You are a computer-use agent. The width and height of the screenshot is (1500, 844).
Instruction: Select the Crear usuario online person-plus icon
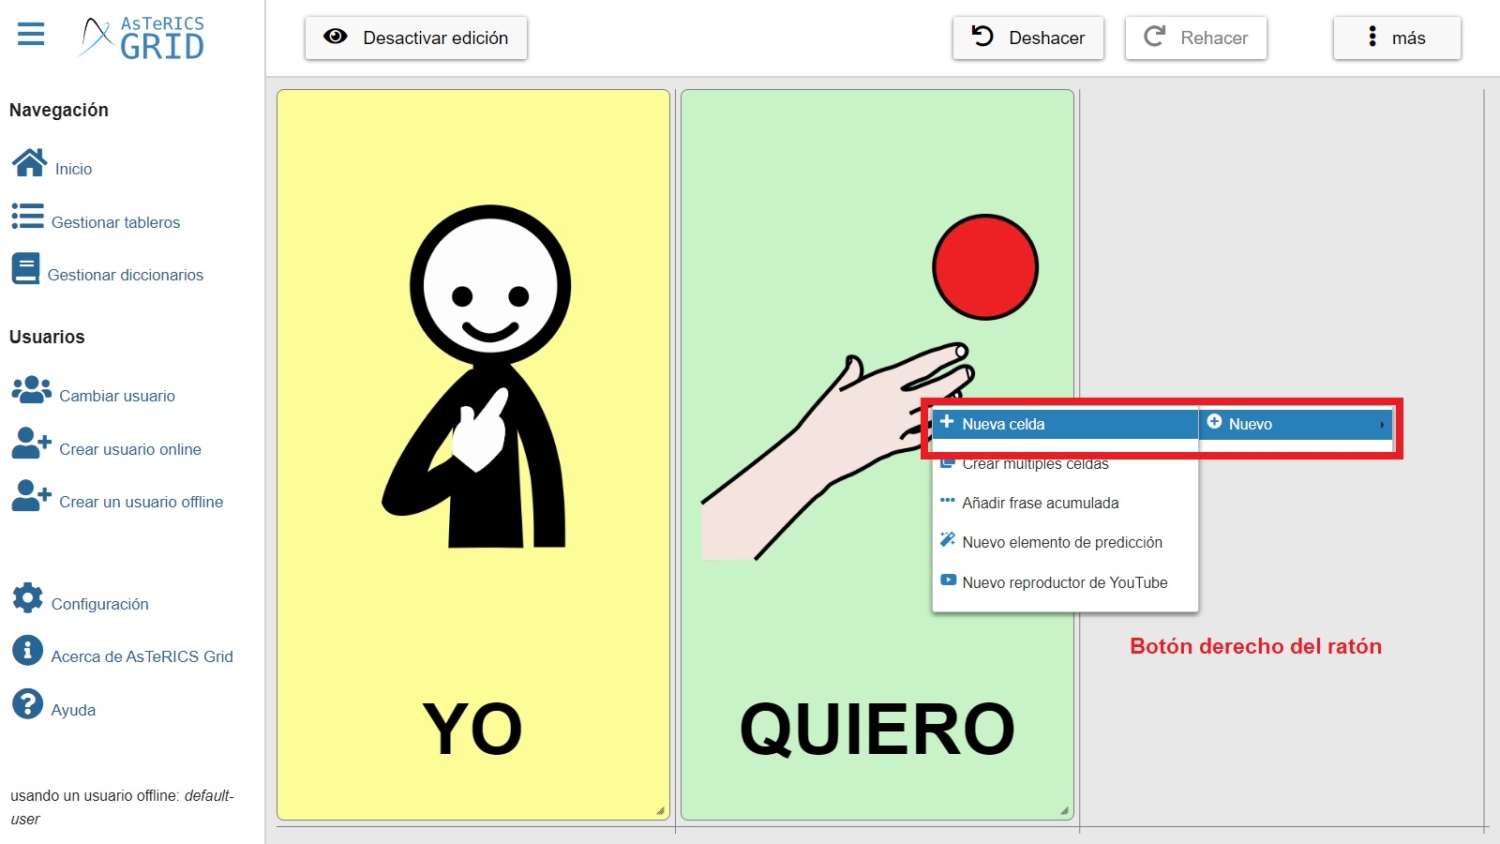29,442
